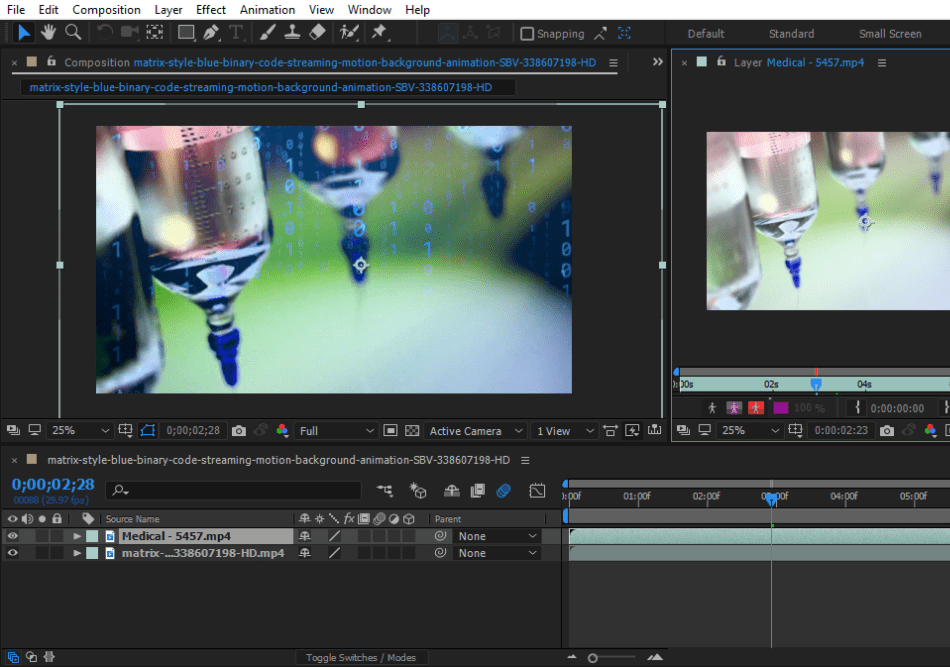The image size is (950, 667).
Task: Select the Eraser tool
Action: [317, 33]
